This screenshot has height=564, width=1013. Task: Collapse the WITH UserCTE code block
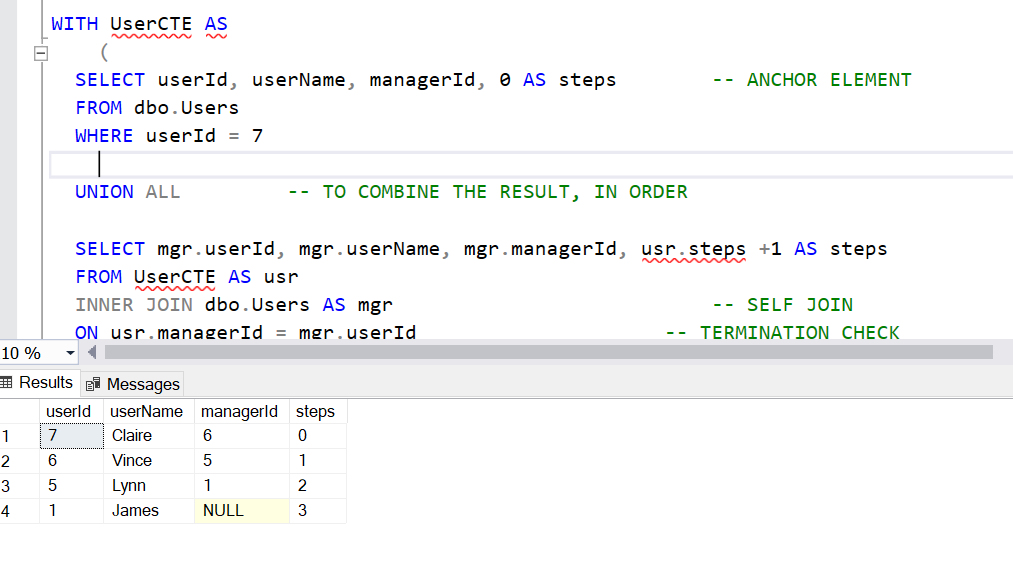40,54
